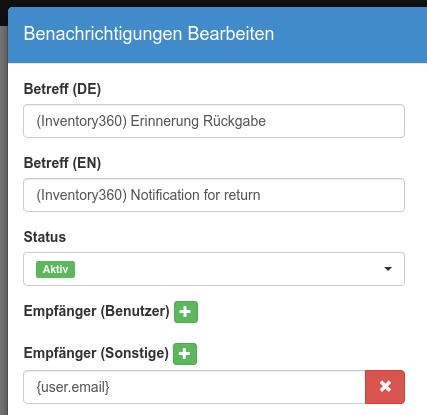The width and height of the screenshot is (427, 415).
Task: Click the green Aktiv status badge
Action: 55,269
